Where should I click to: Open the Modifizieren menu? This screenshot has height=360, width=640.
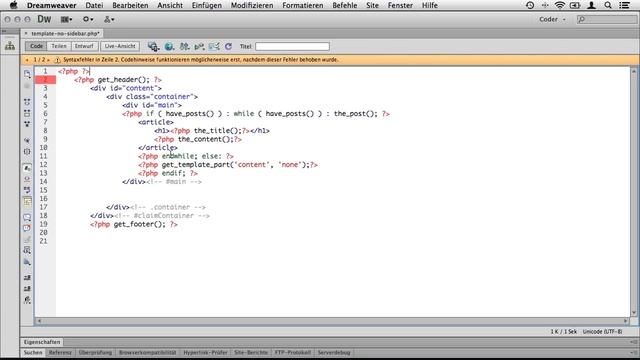click(252, 5)
